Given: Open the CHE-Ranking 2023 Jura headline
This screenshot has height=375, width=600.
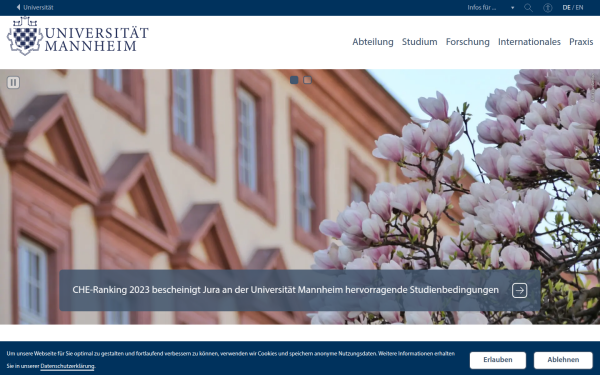Looking at the screenshot, I should tap(285, 290).
